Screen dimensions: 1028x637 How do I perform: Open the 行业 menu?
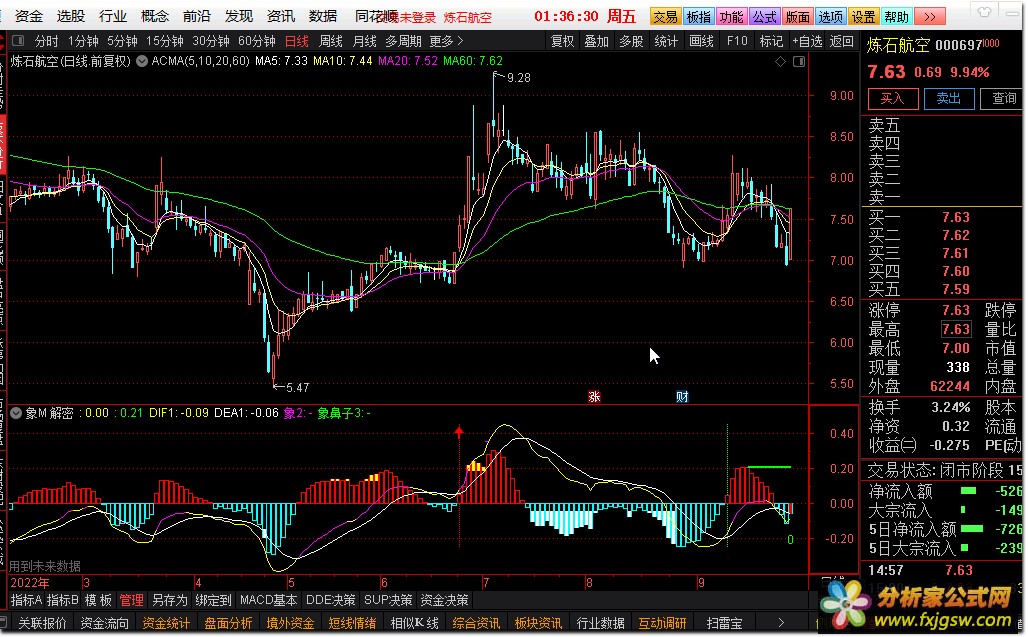tap(113, 16)
